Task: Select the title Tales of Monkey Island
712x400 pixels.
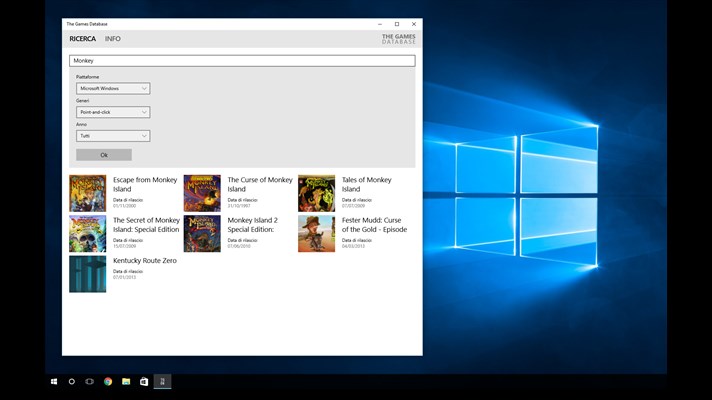Action: pyautogui.click(x=366, y=184)
